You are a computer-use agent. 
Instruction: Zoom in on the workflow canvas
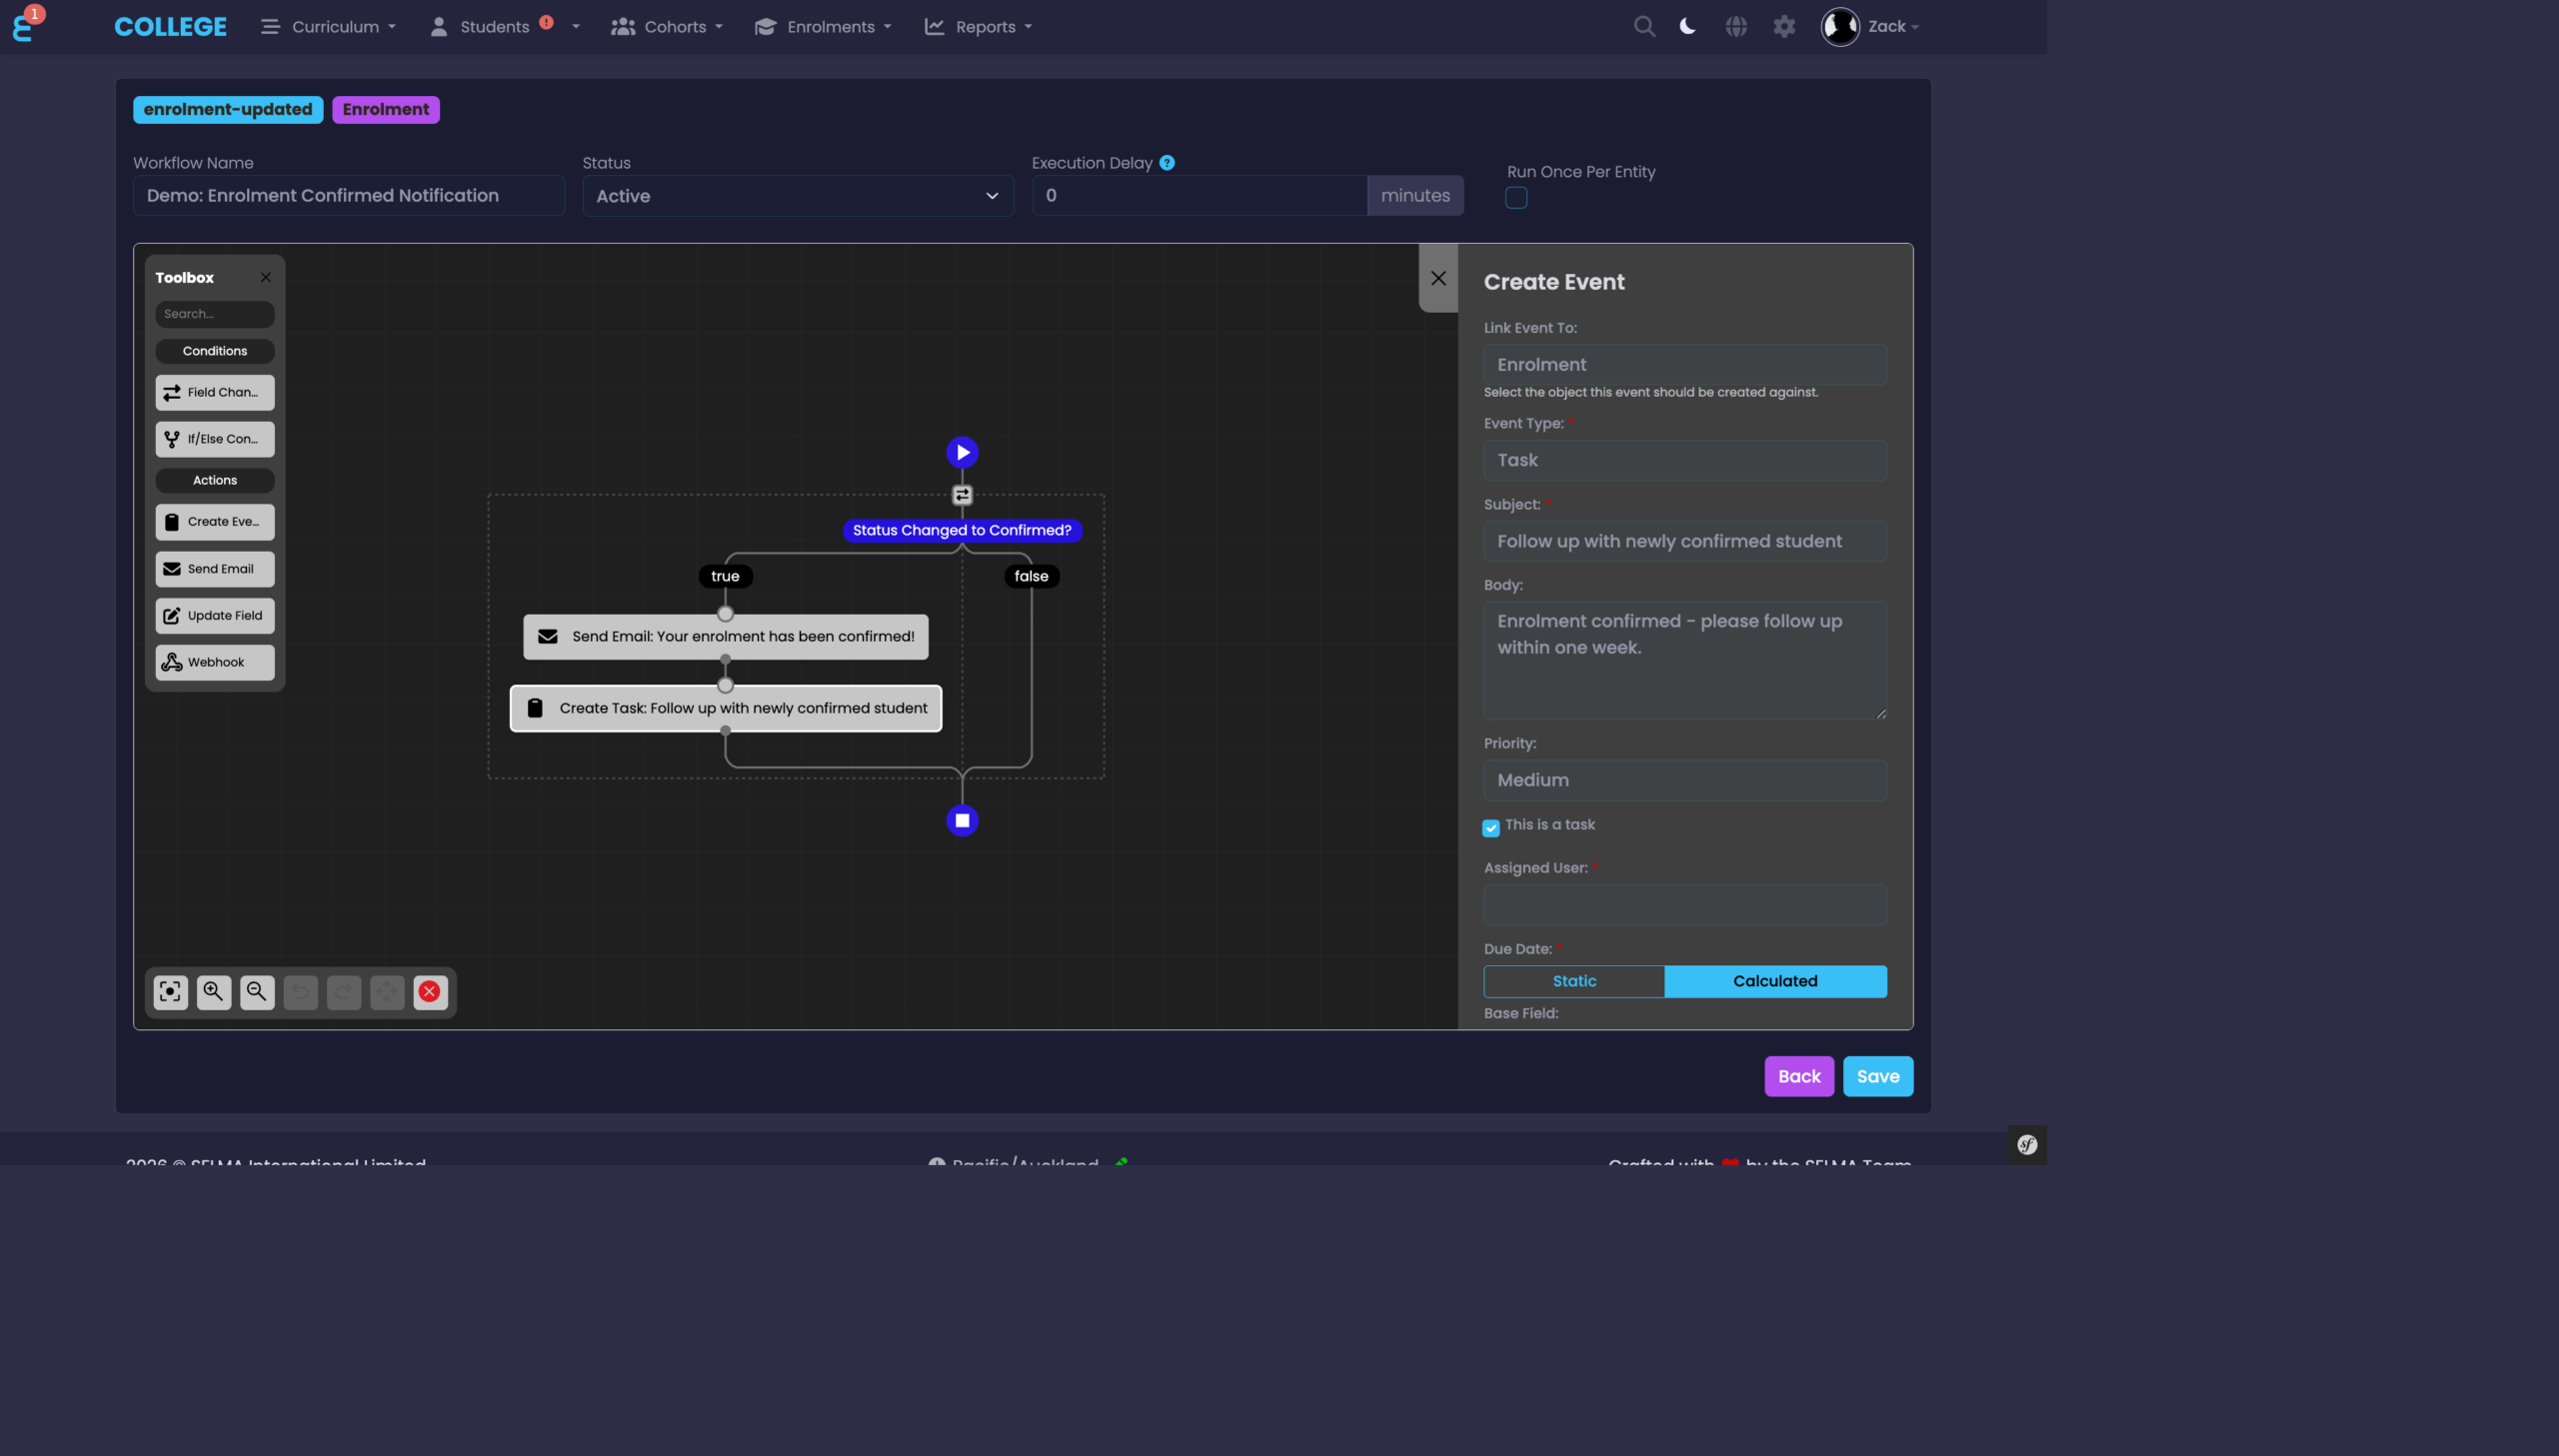pyautogui.click(x=214, y=991)
